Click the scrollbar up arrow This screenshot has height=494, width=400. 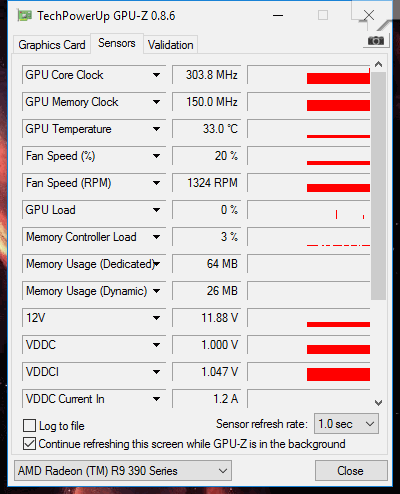(x=378, y=64)
